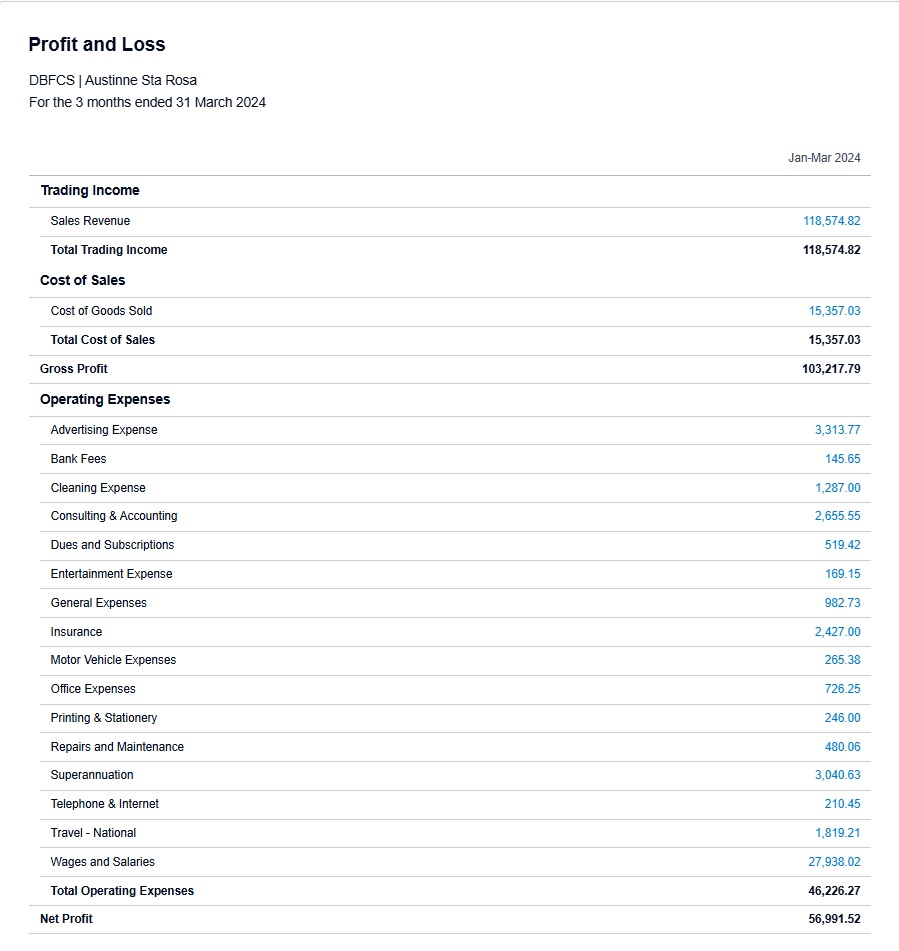Open Entertainment Expense value 169.15
899x951 pixels.
pyautogui.click(x=842, y=574)
